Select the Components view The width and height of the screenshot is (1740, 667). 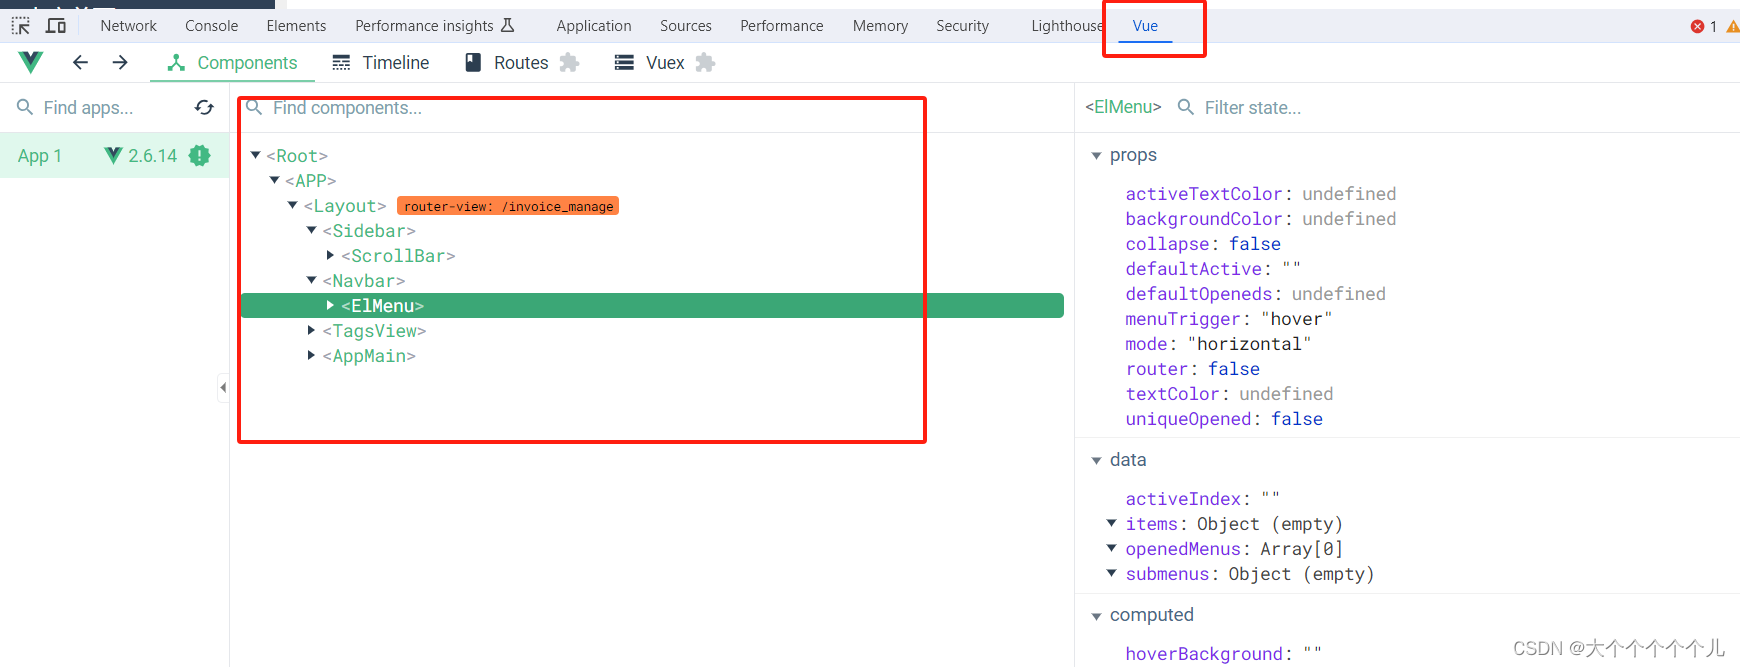pyautogui.click(x=232, y=63)
